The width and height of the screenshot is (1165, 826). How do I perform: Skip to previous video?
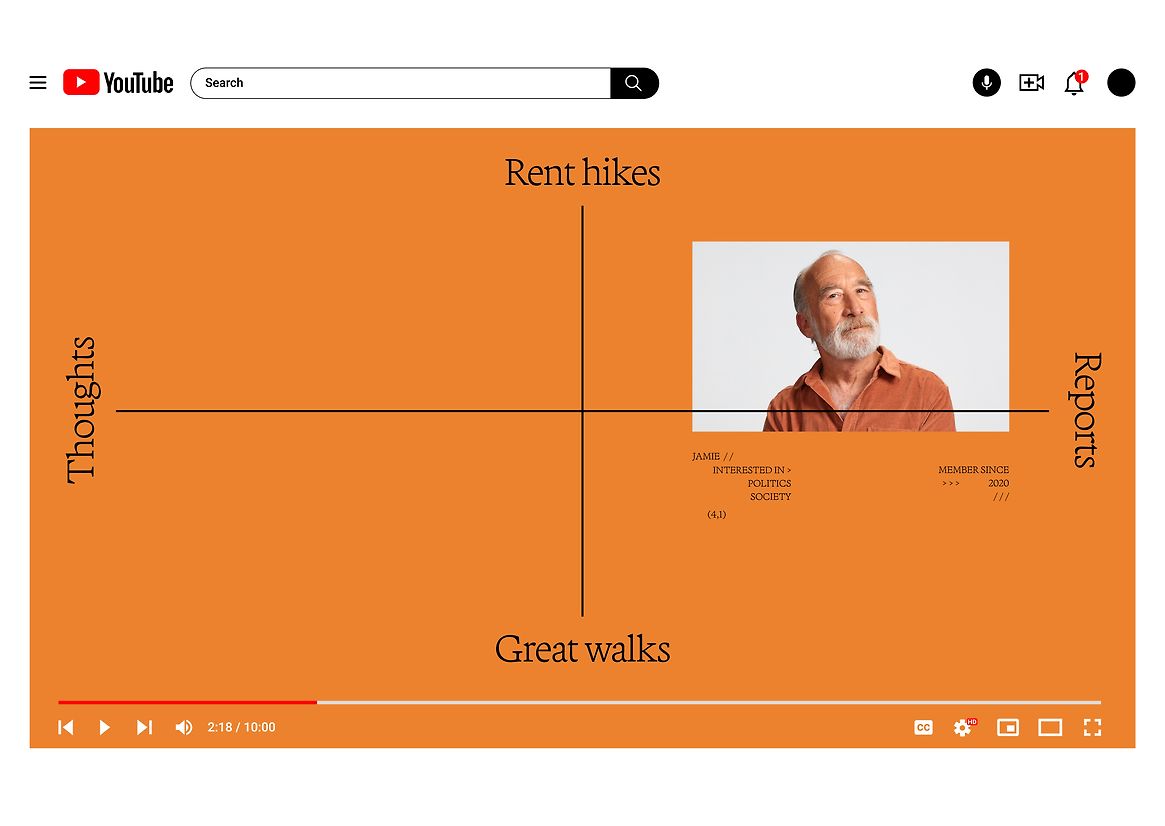click(66, 727)
